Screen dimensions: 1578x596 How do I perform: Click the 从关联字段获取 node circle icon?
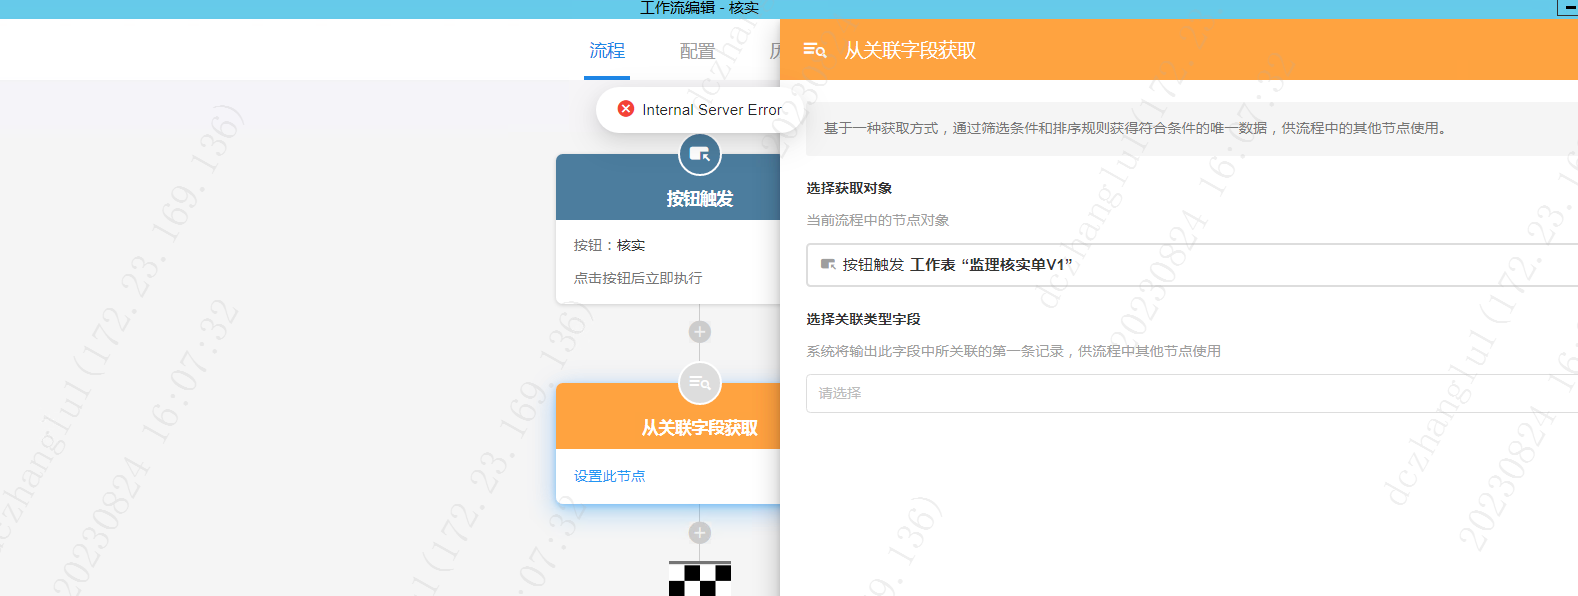point(700,383)
